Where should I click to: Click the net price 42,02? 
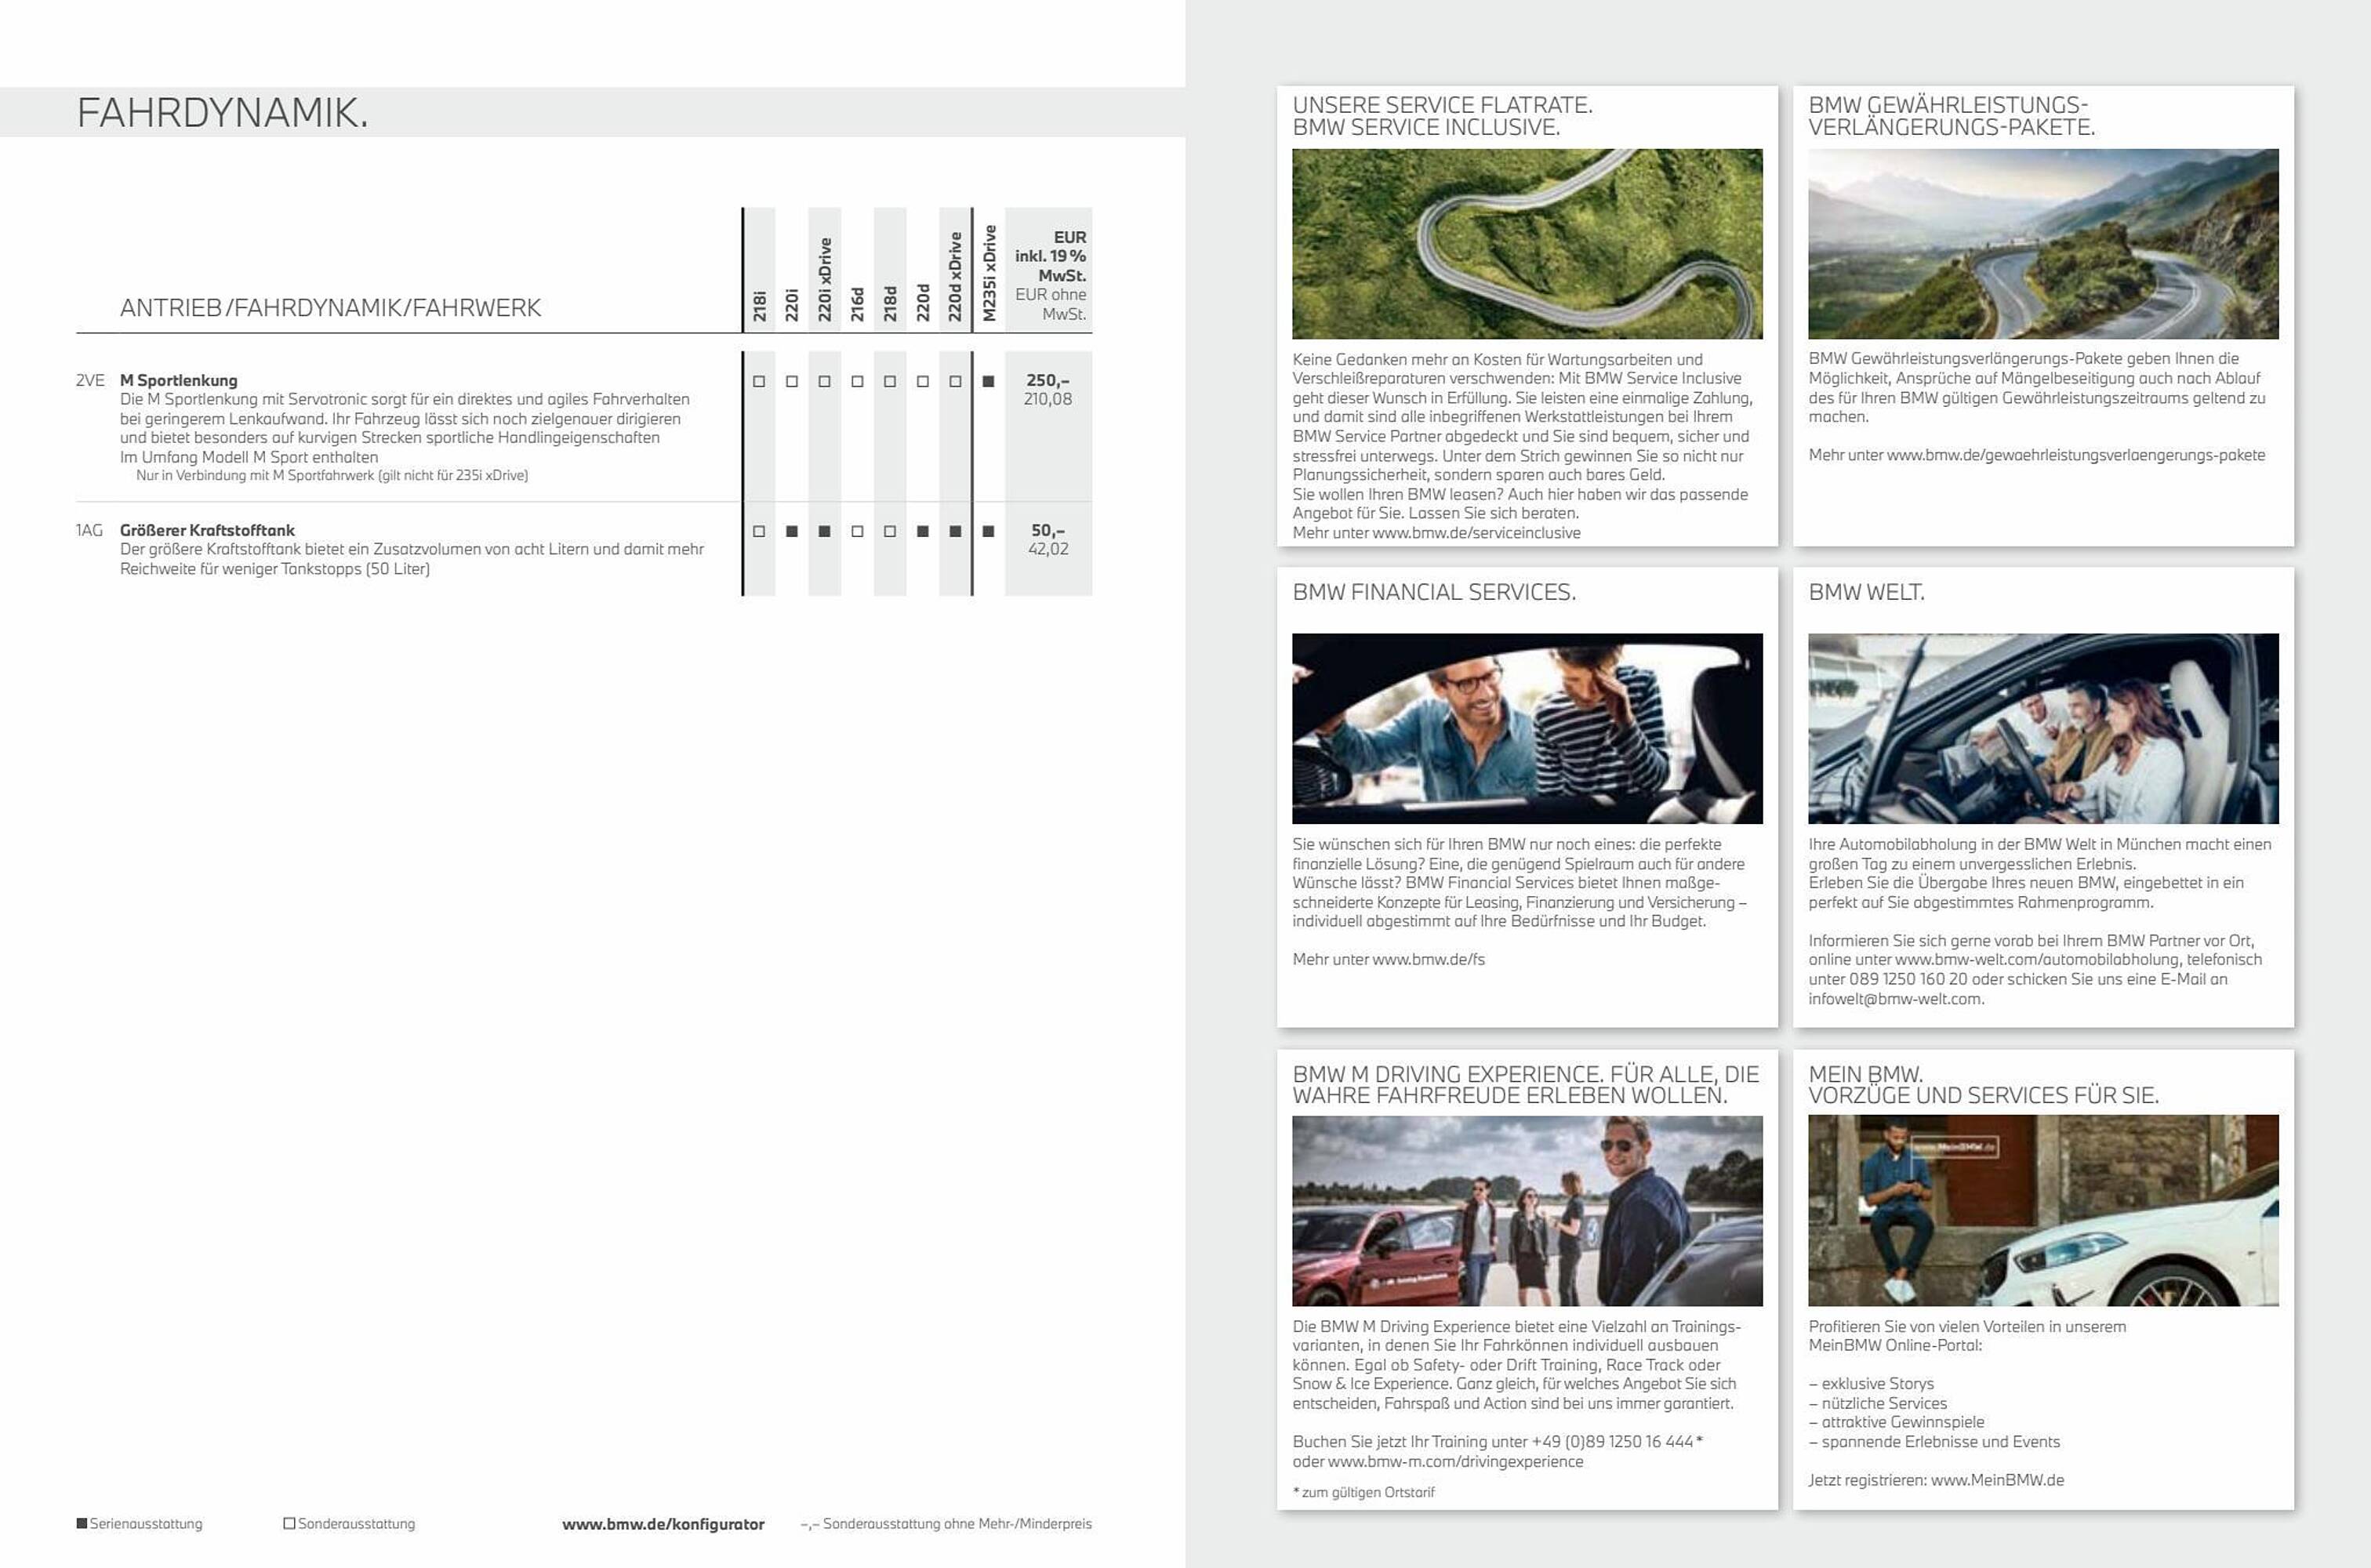click(1048, 549)
